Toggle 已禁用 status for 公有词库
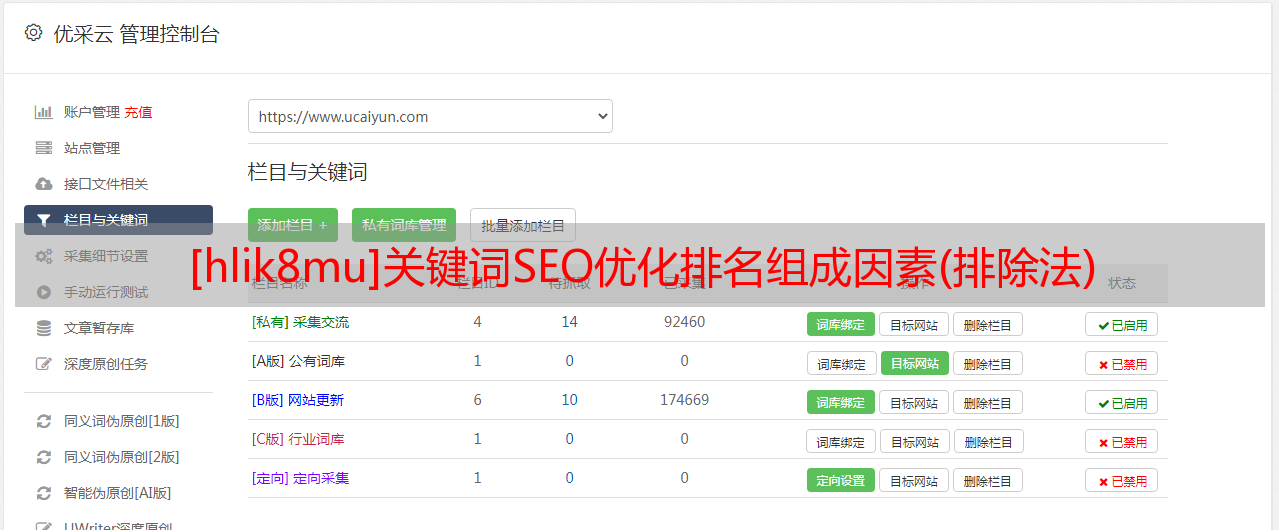This screenshot has width=1279, height=530. point(1121,363)
